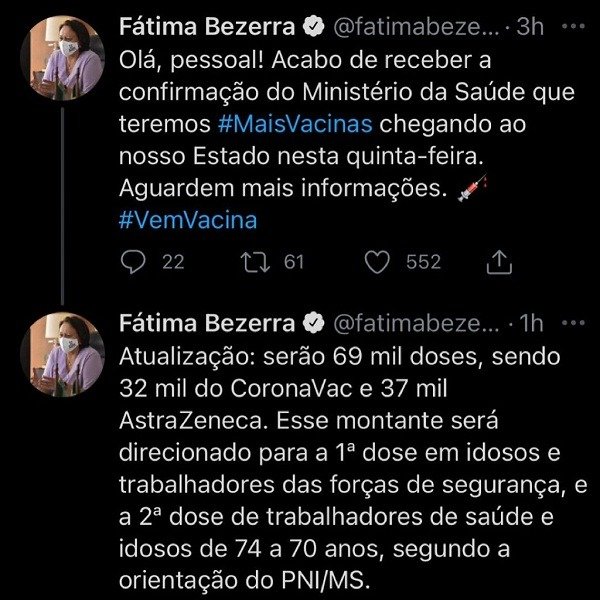
Task: Open the 3h timestamp of the first tweet
Action: pos(530,27)
